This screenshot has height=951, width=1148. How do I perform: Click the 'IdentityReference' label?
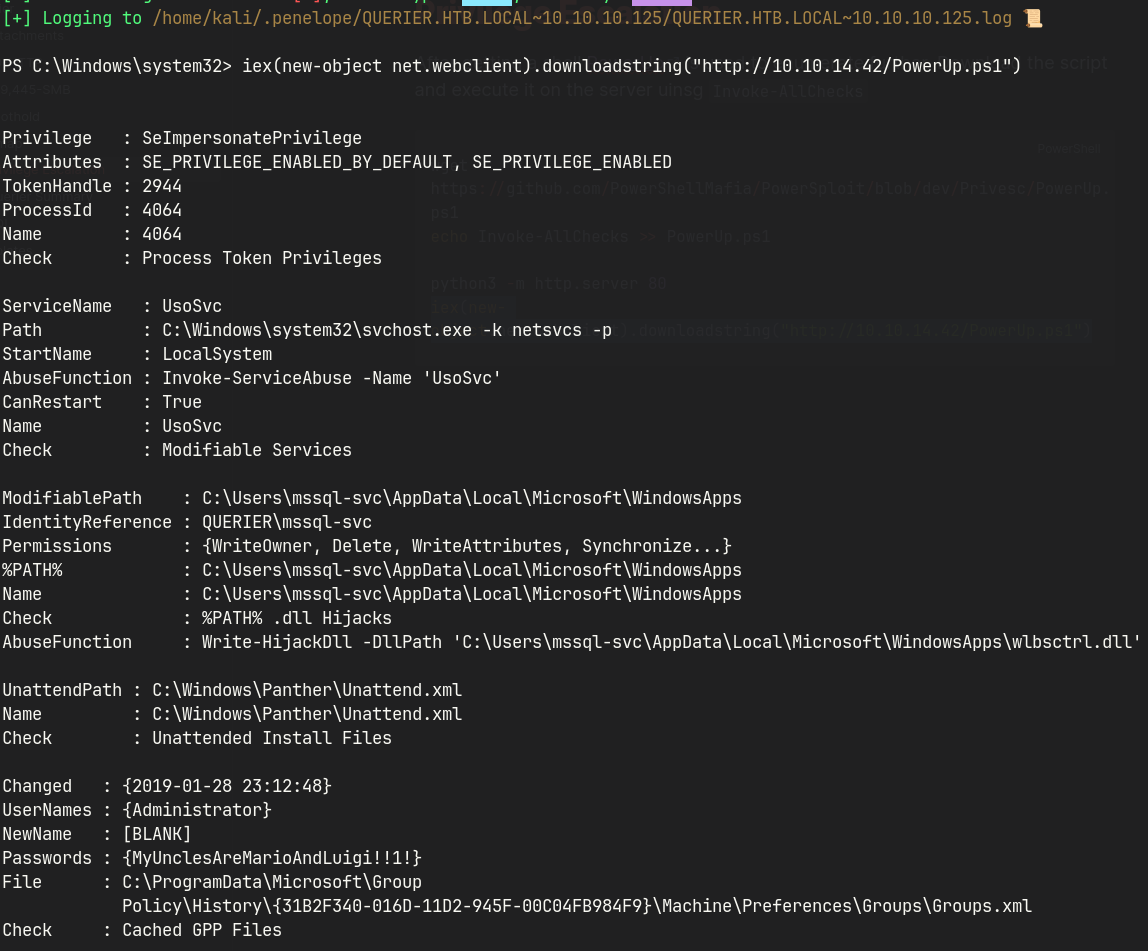[87, 523]
